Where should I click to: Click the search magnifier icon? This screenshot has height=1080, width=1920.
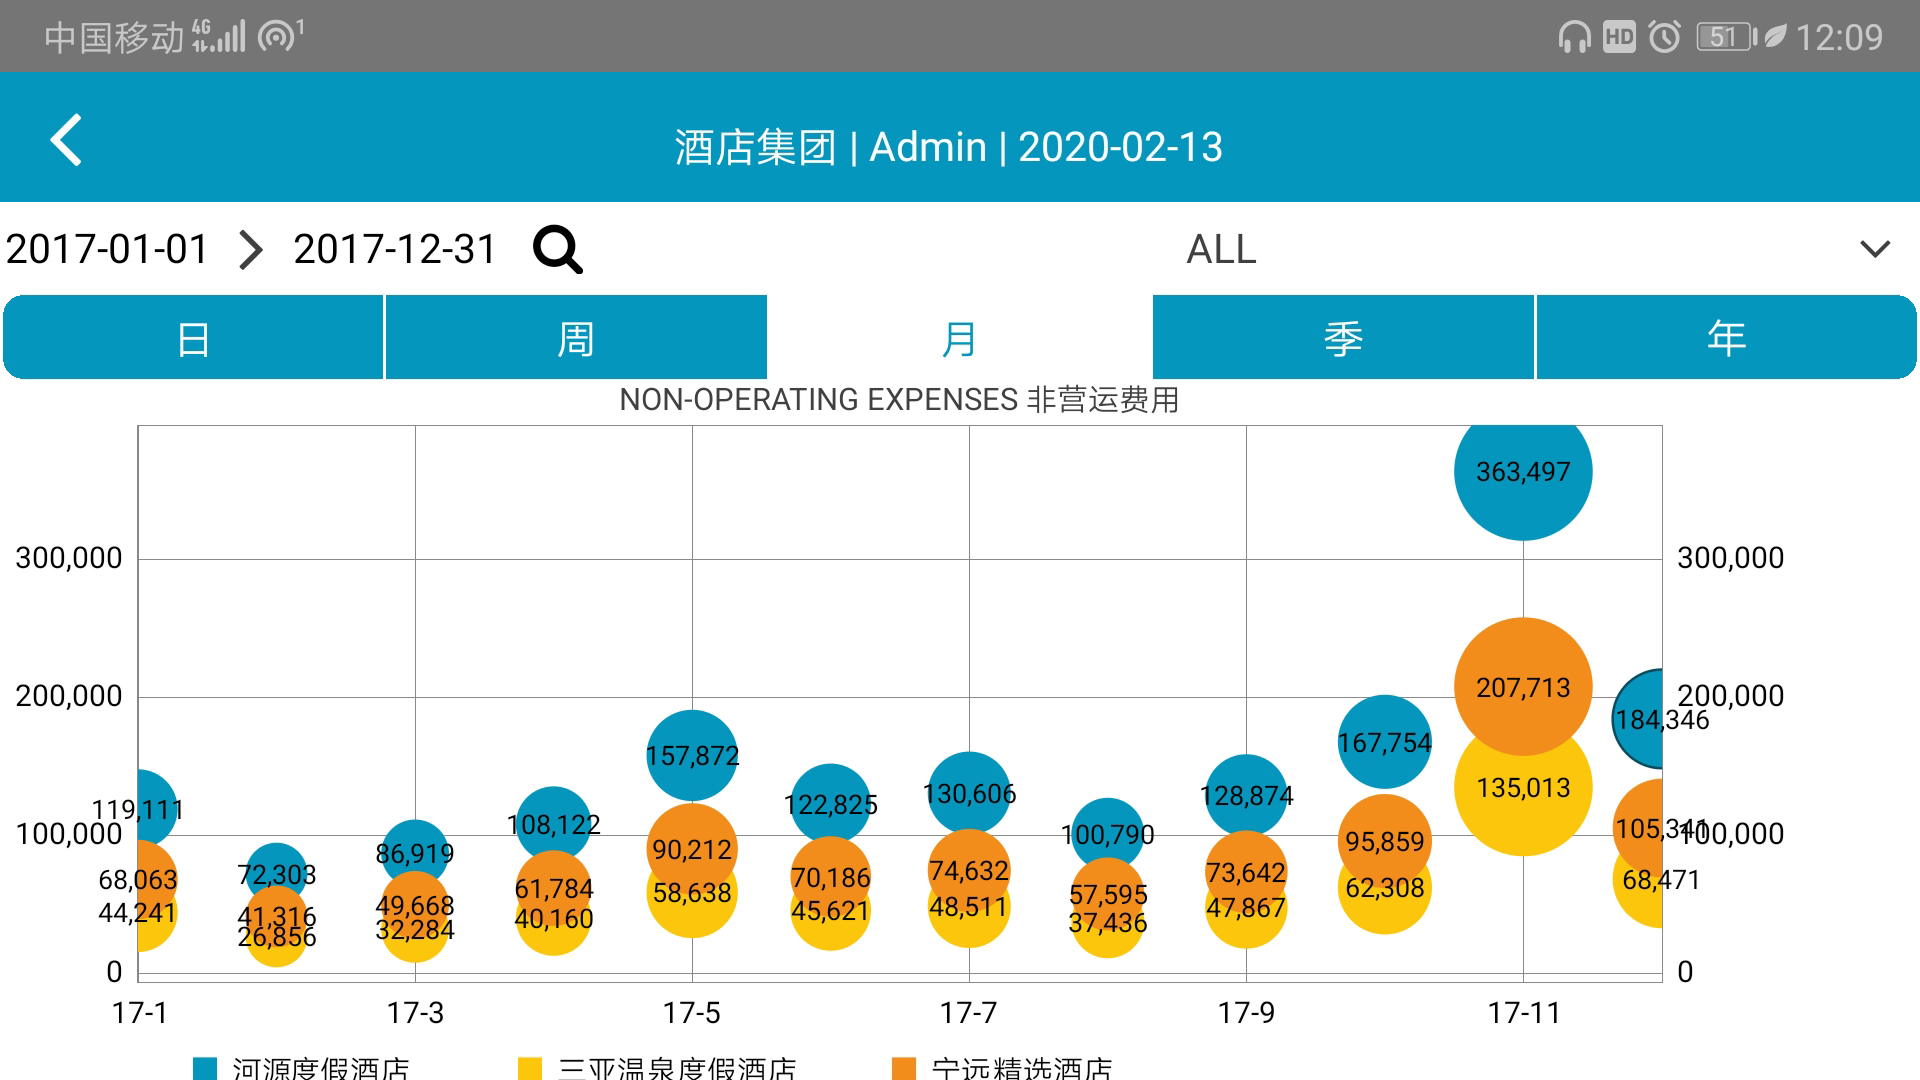(557, 249)
